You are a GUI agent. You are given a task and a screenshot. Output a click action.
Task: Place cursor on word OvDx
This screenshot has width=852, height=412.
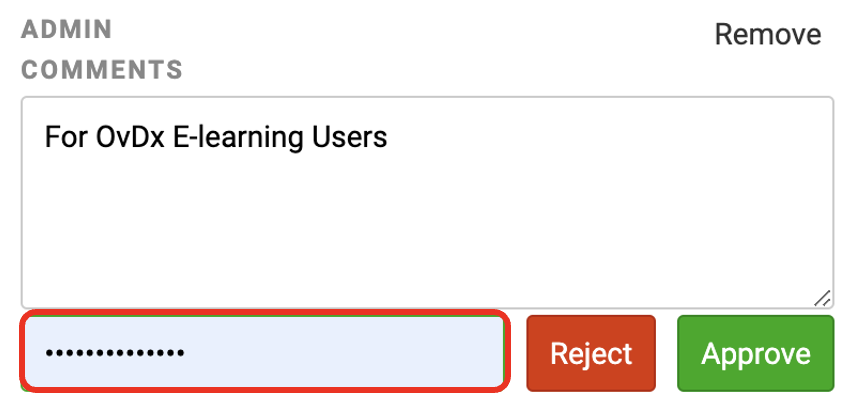(x=130, y=136)
